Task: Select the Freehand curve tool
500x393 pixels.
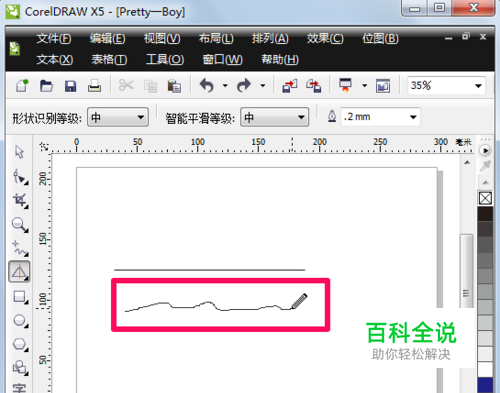Action: click(x=20, y=248)
